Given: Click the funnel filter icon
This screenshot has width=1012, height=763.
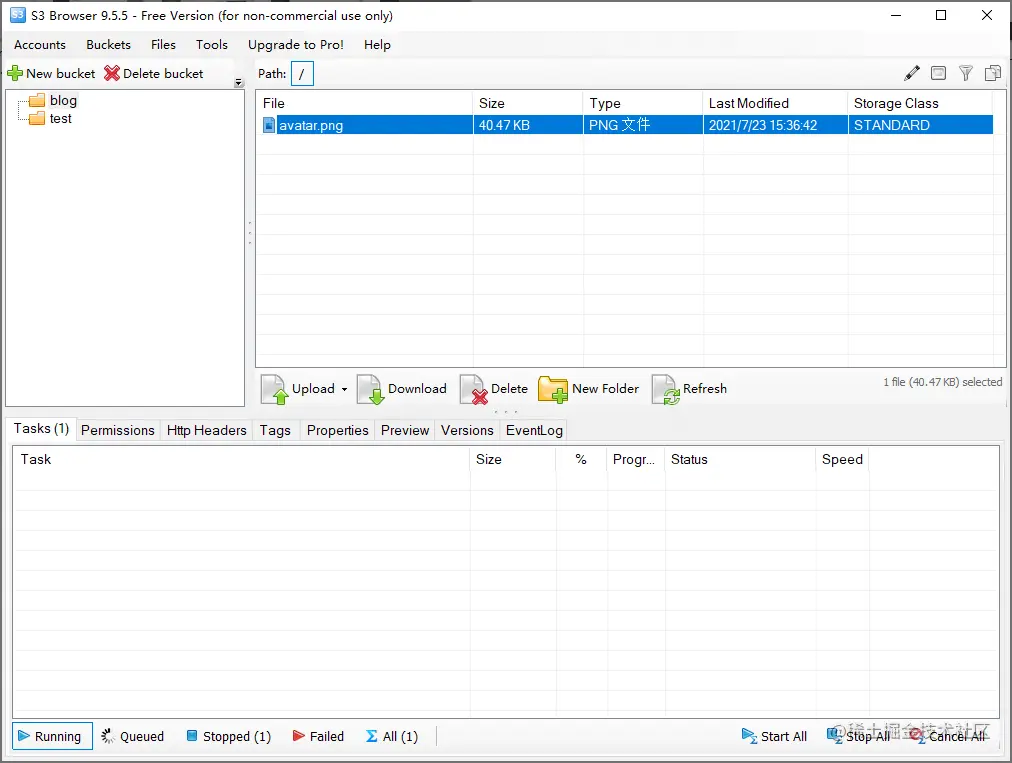Looking at the screenshot, I should (966, 74).
